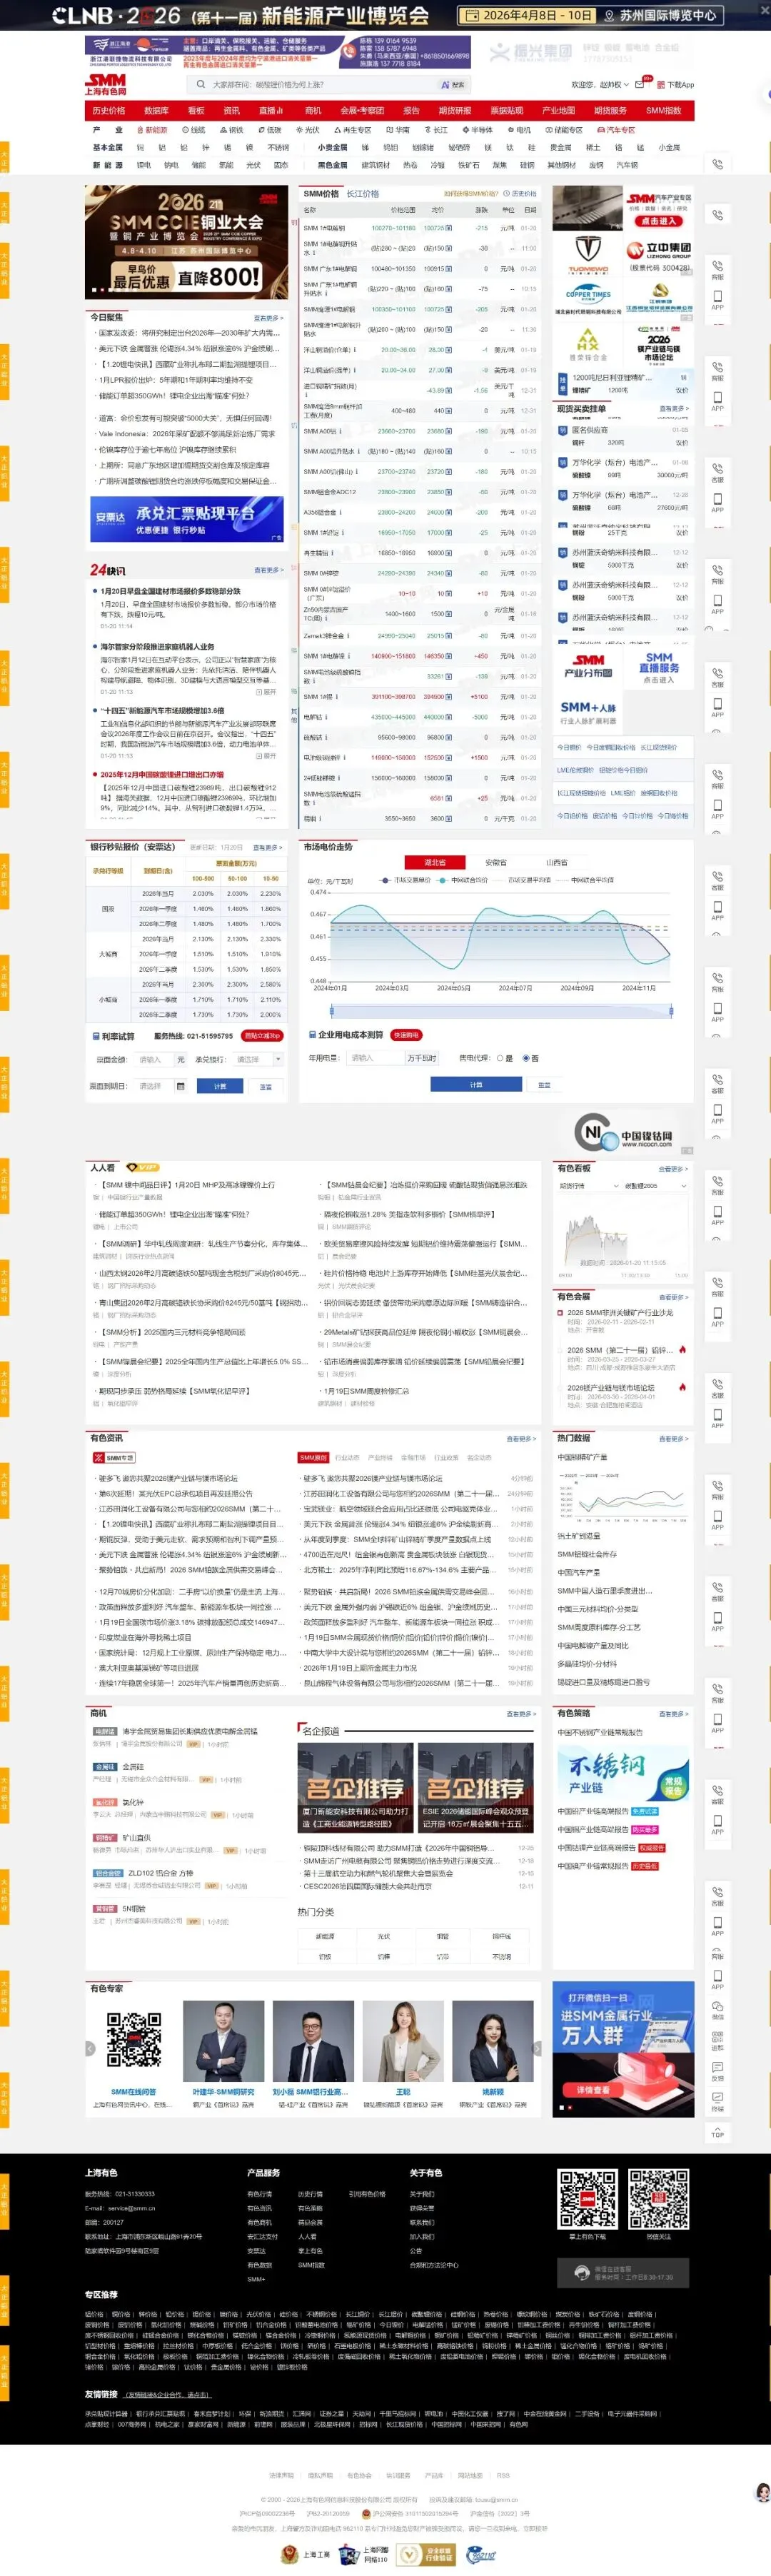This screenshot has width=771, height=2576.
Task: Expand 展开 under the 海尔智家 news item
Action: [x=265, y=691]
